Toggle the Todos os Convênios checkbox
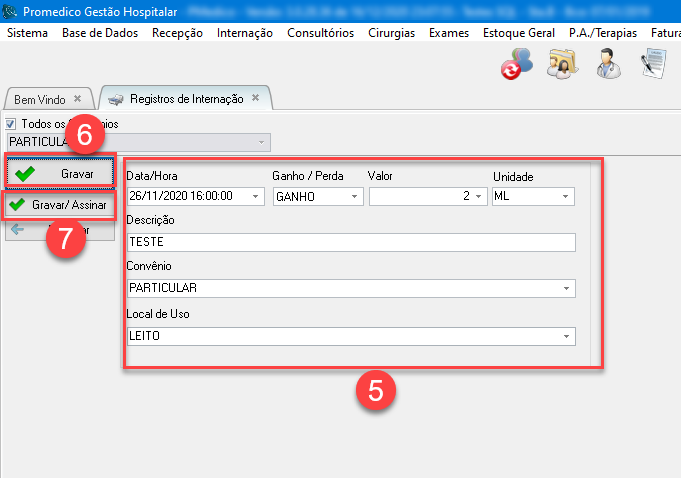 pos(12,124)
